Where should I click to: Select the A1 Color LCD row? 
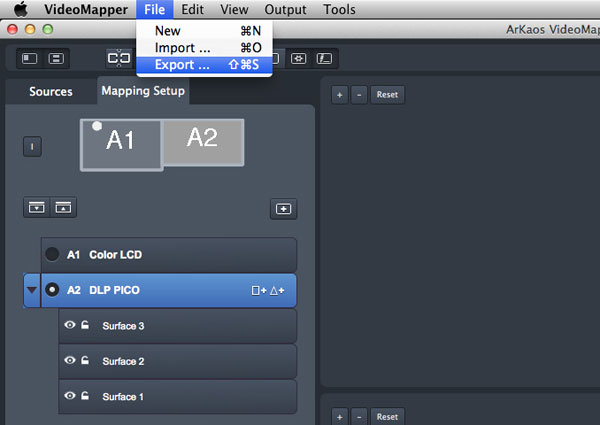[169, 255]
